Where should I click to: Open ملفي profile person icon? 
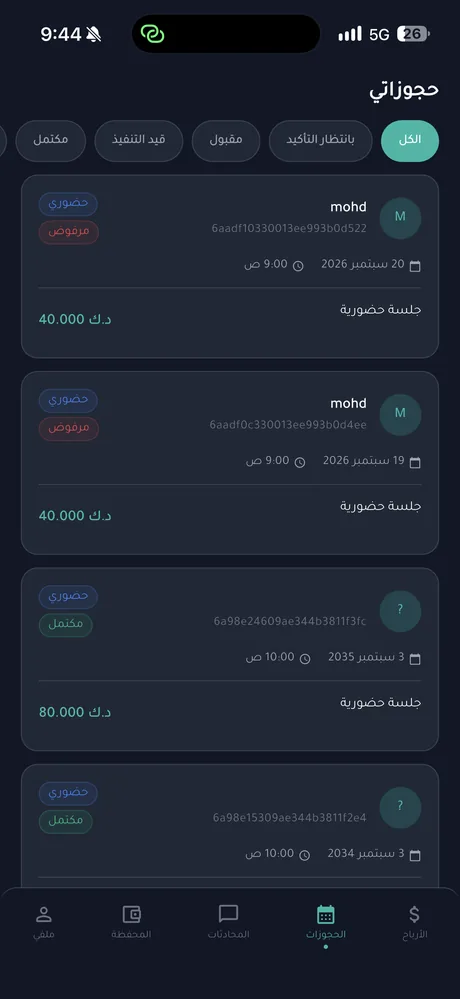pyautogui.click(x=43, y=914)
